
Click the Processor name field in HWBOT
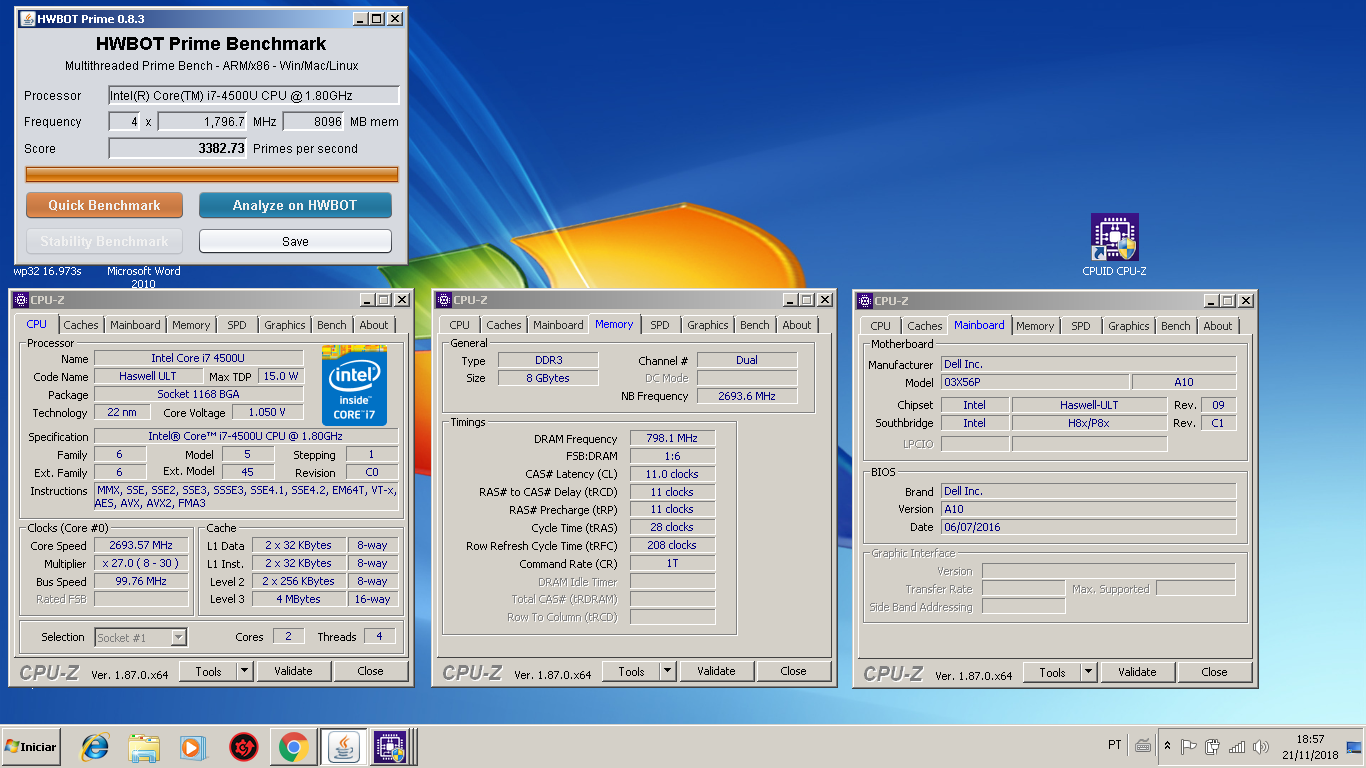coord(254,95)
